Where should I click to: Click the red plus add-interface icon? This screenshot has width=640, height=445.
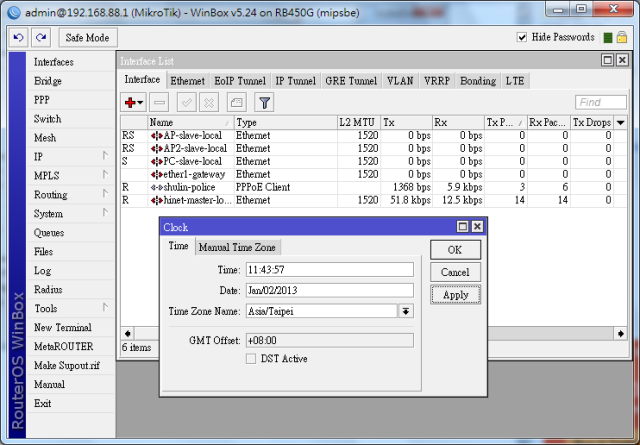[130, 102]
